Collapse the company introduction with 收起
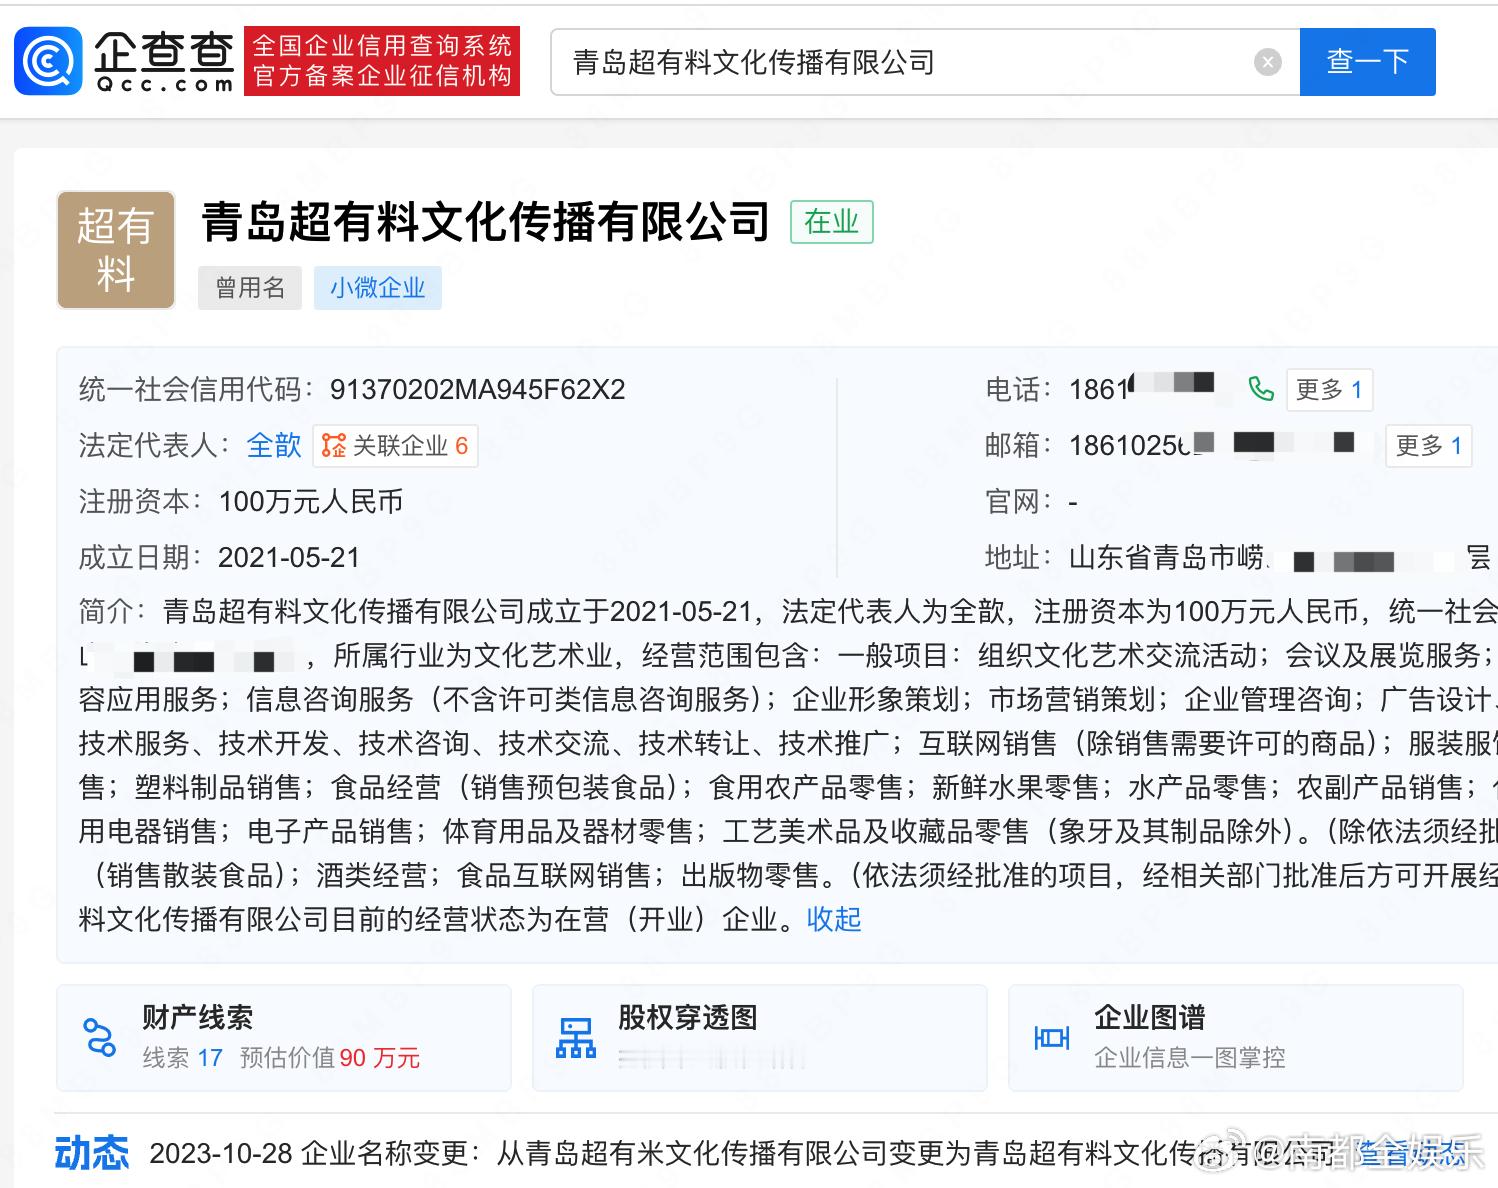This screenshot has height=1188, width=1498. click(834, 919)
